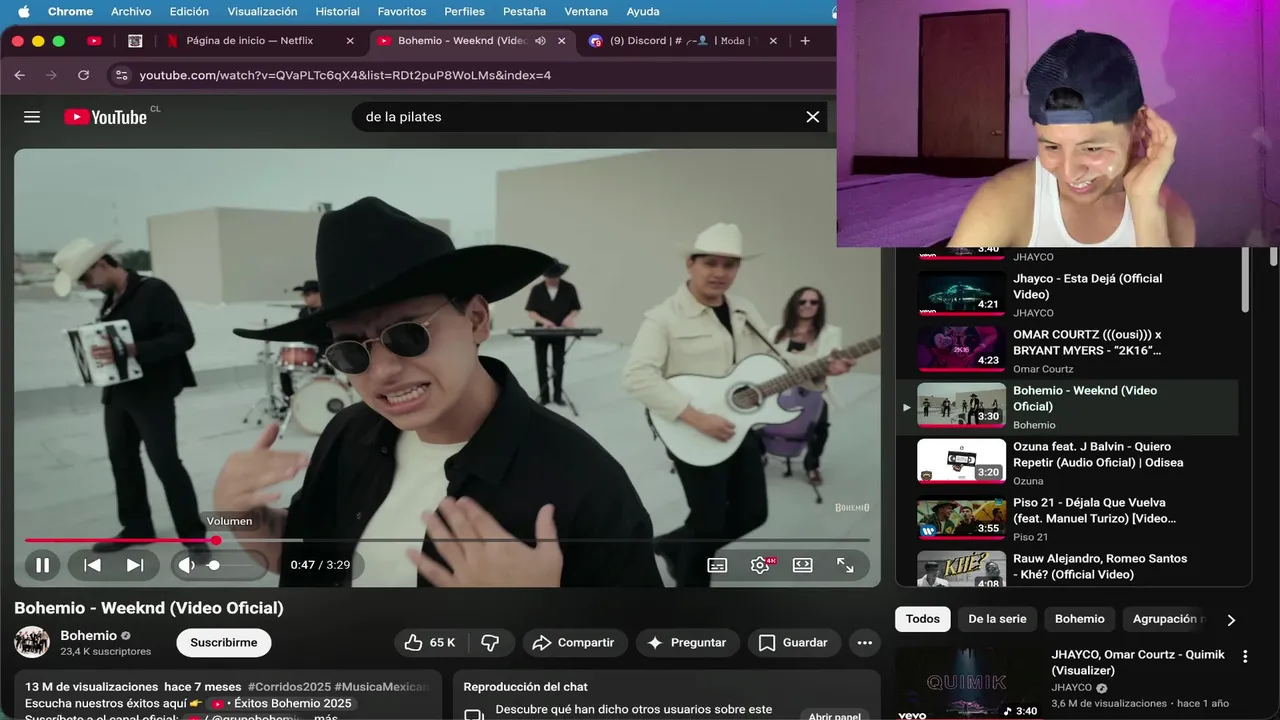Go forward with the browser forward arrow
Image resolution: width=1280 pixels, height=720 pixels.
point(51,75)
